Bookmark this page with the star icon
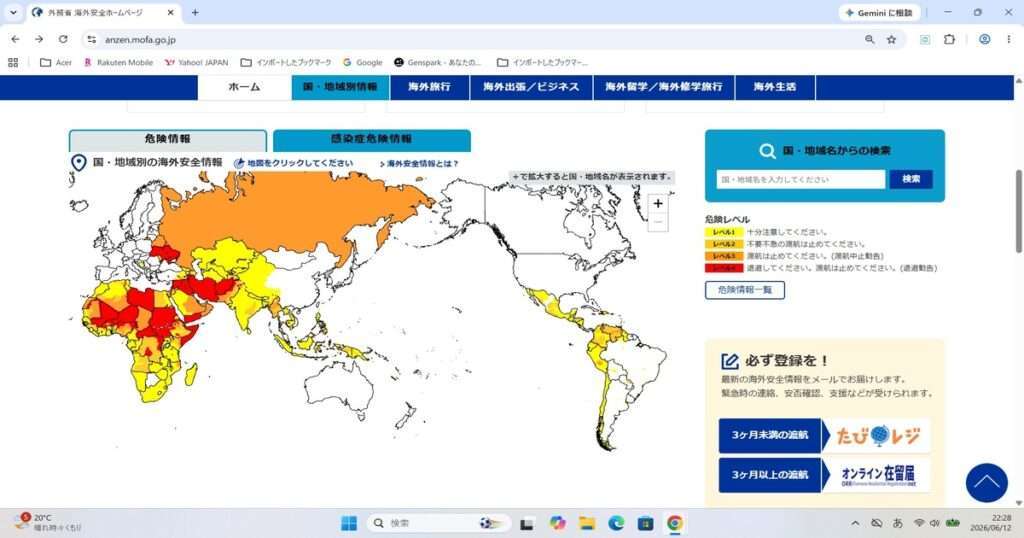The image size is (1024, 538). point(891,40)
